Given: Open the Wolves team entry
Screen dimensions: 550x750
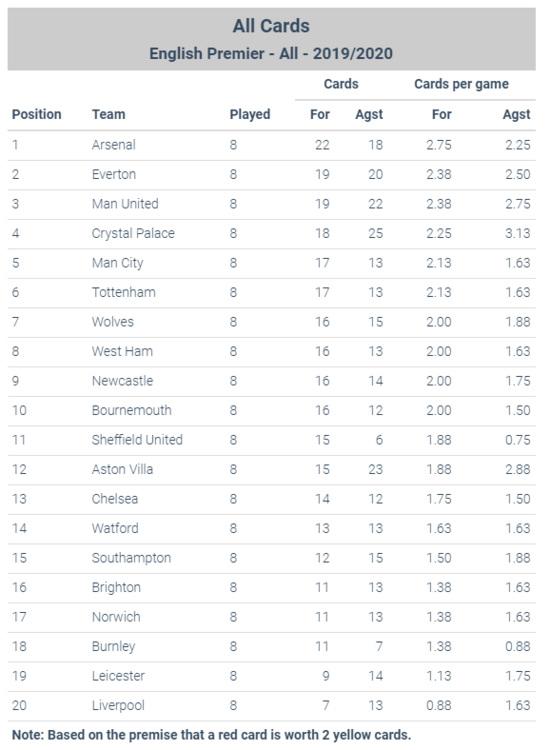Looking at the screenshot, I should tap(112, 322).
